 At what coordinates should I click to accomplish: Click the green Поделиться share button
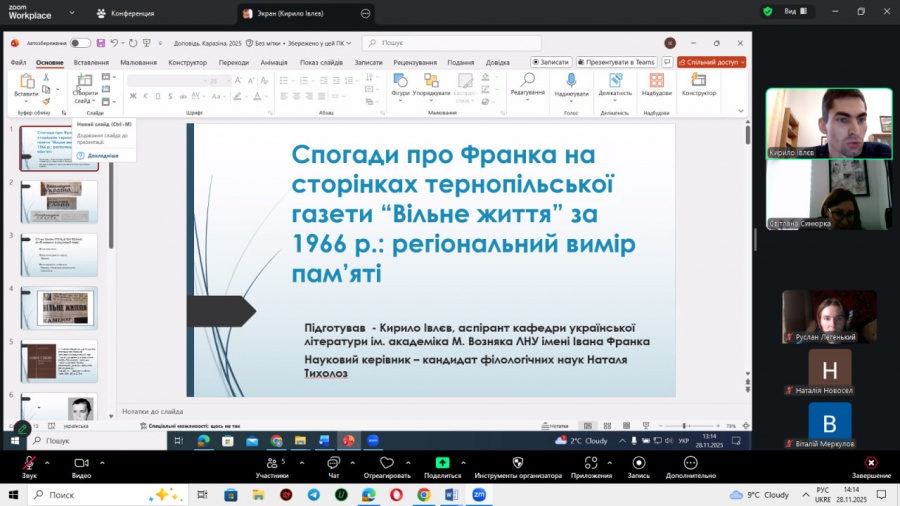(442, 463)
